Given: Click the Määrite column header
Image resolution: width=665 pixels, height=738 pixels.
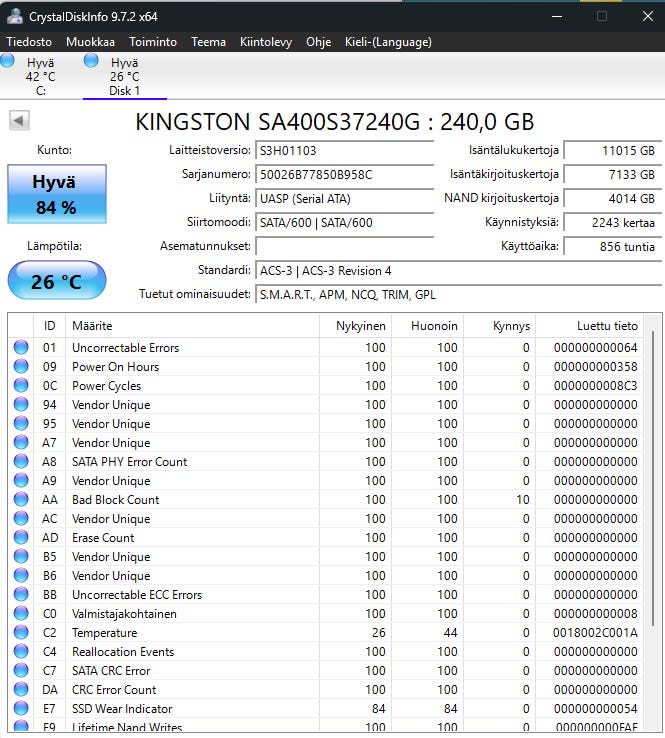Looking at the screenshot, I should (192, 326).
